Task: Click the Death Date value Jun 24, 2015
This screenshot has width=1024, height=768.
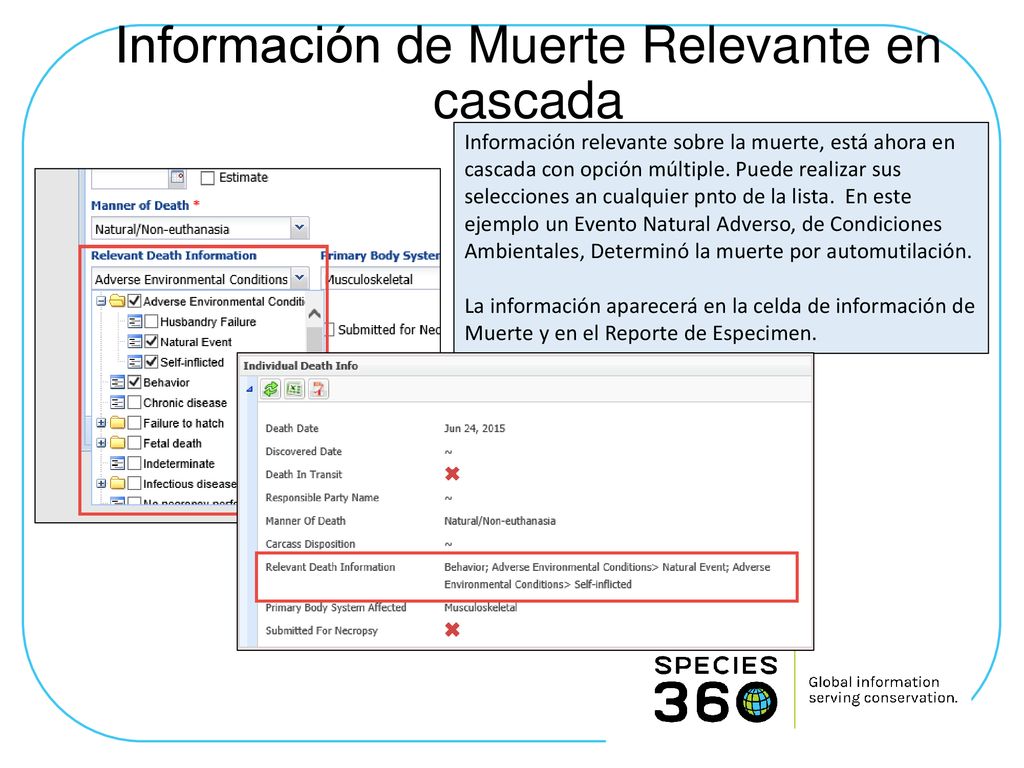Action: click(x=475, y=428)
